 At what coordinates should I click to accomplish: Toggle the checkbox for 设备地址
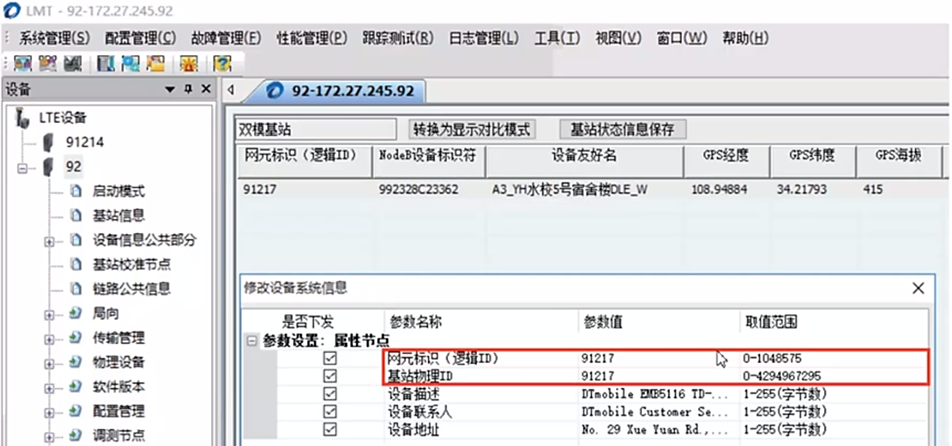coord(330,430)
